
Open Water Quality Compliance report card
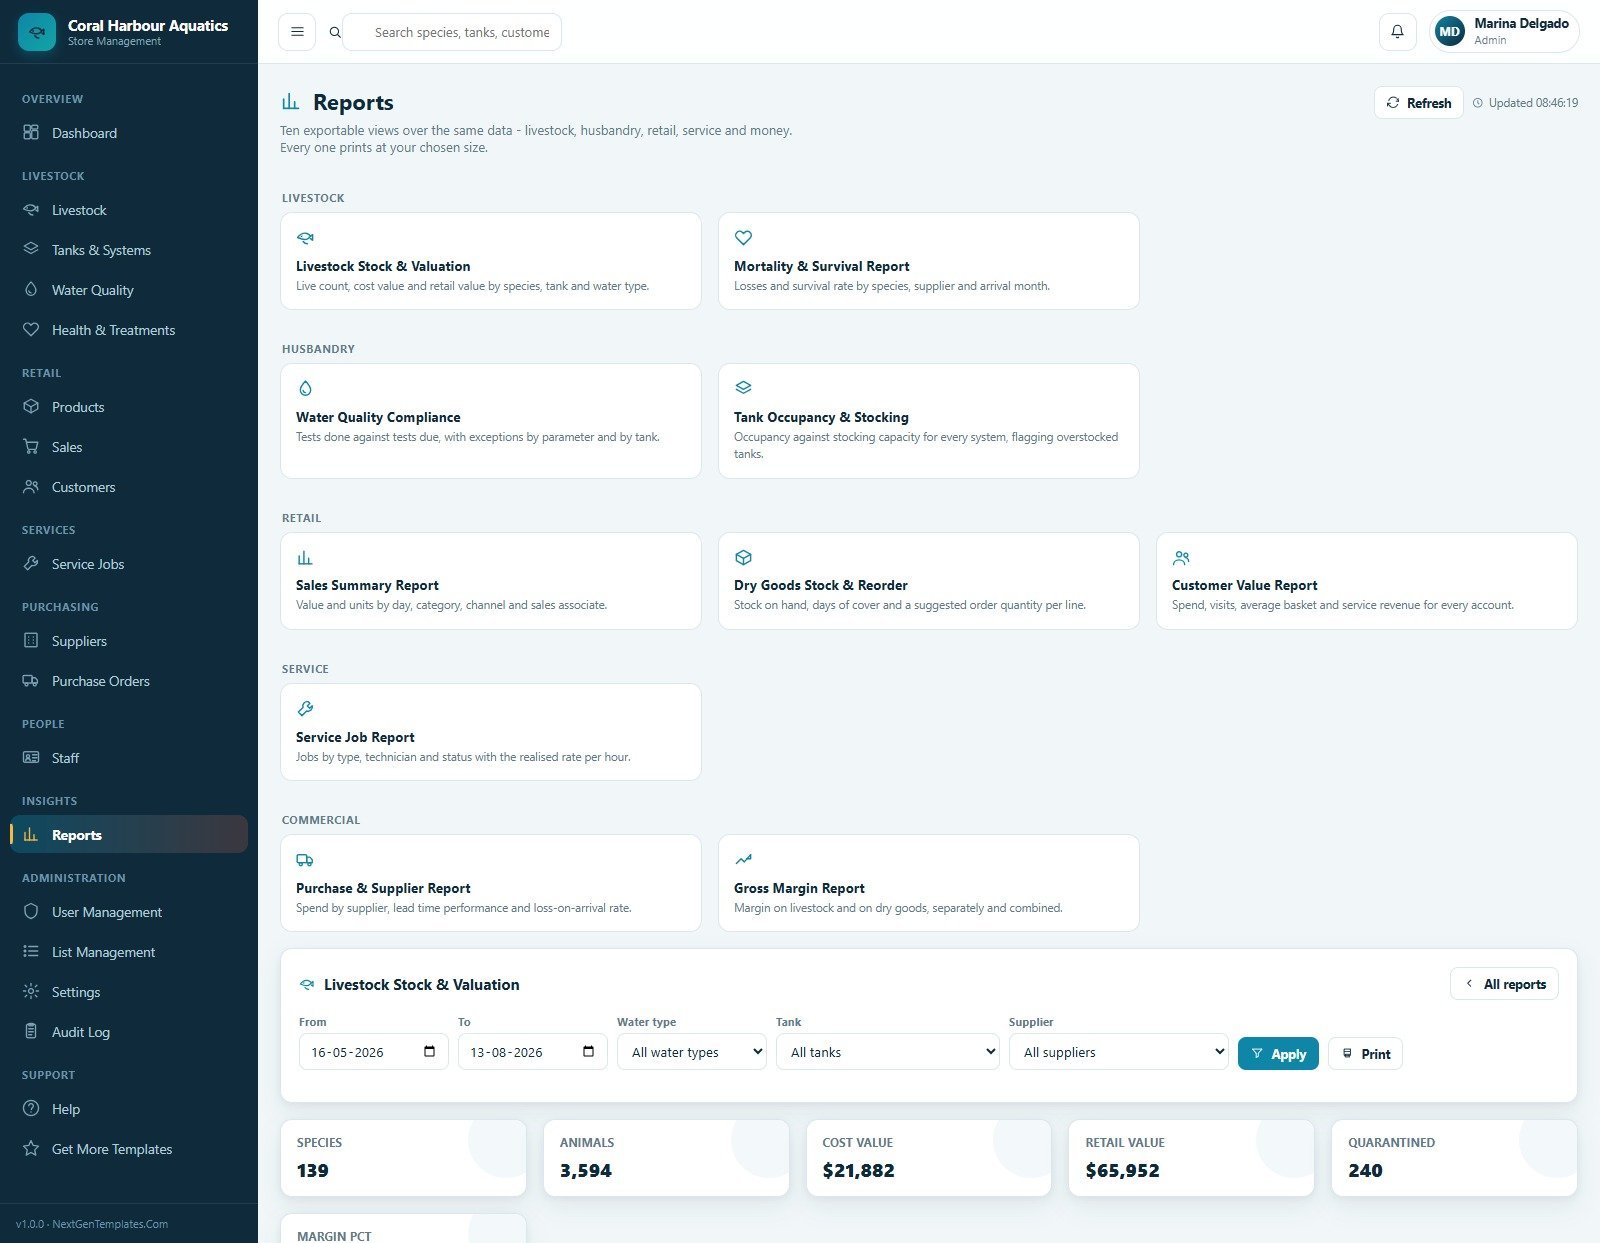[490, 420]
